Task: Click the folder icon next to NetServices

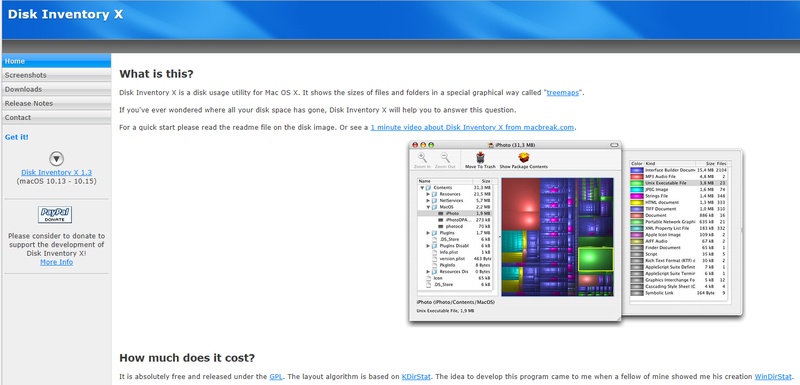Action: (434, 200)
